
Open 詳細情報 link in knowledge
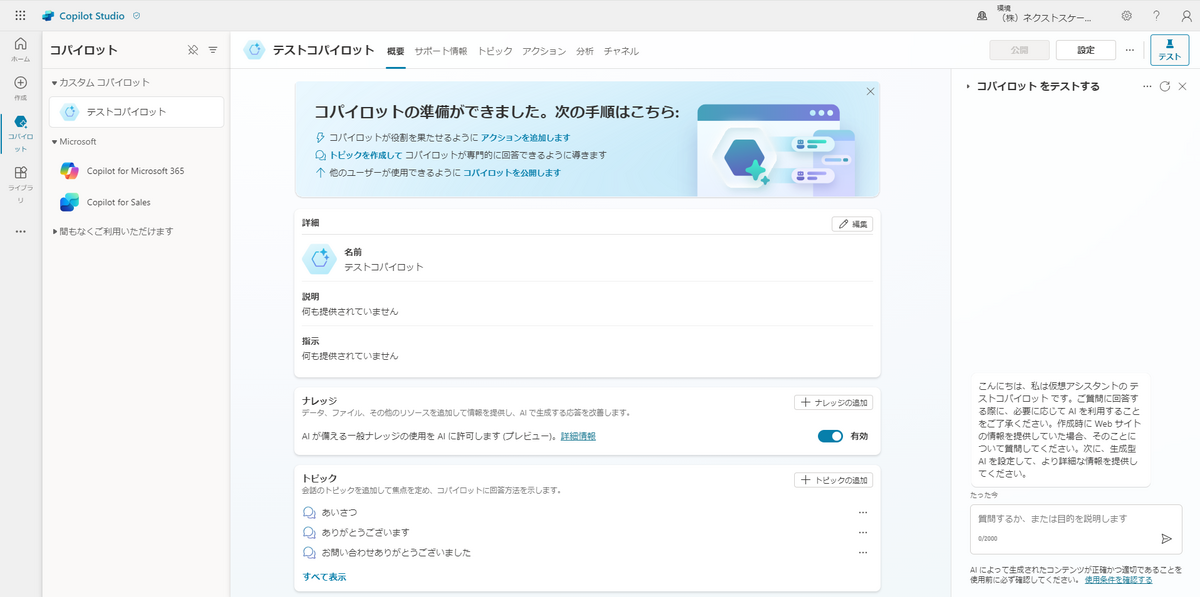coord(578,436)
